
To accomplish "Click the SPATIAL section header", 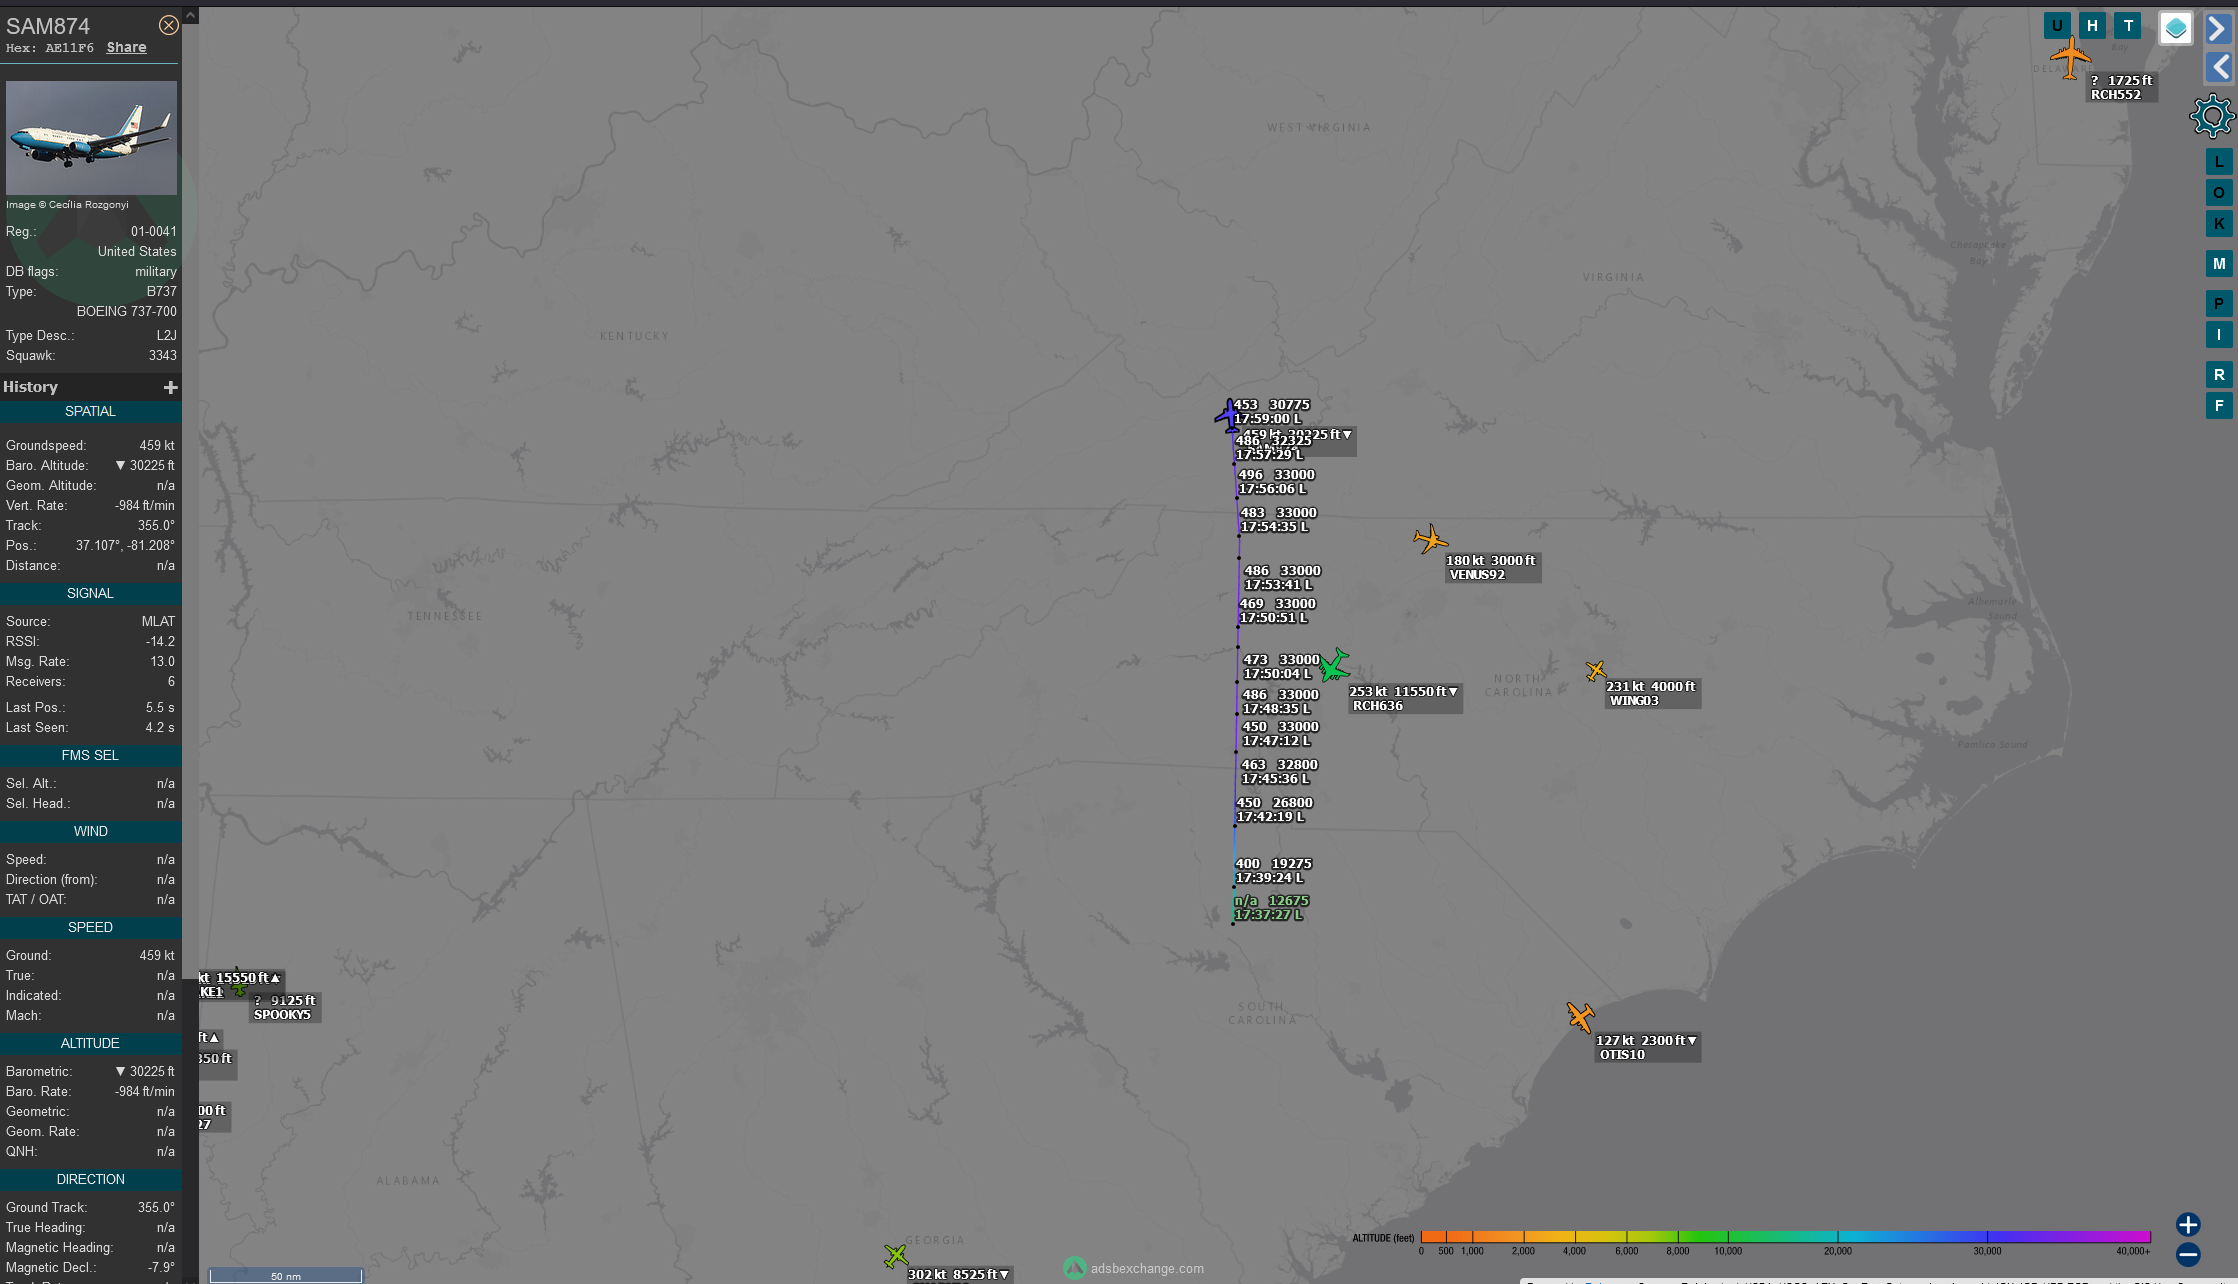I will coord(90,411).
